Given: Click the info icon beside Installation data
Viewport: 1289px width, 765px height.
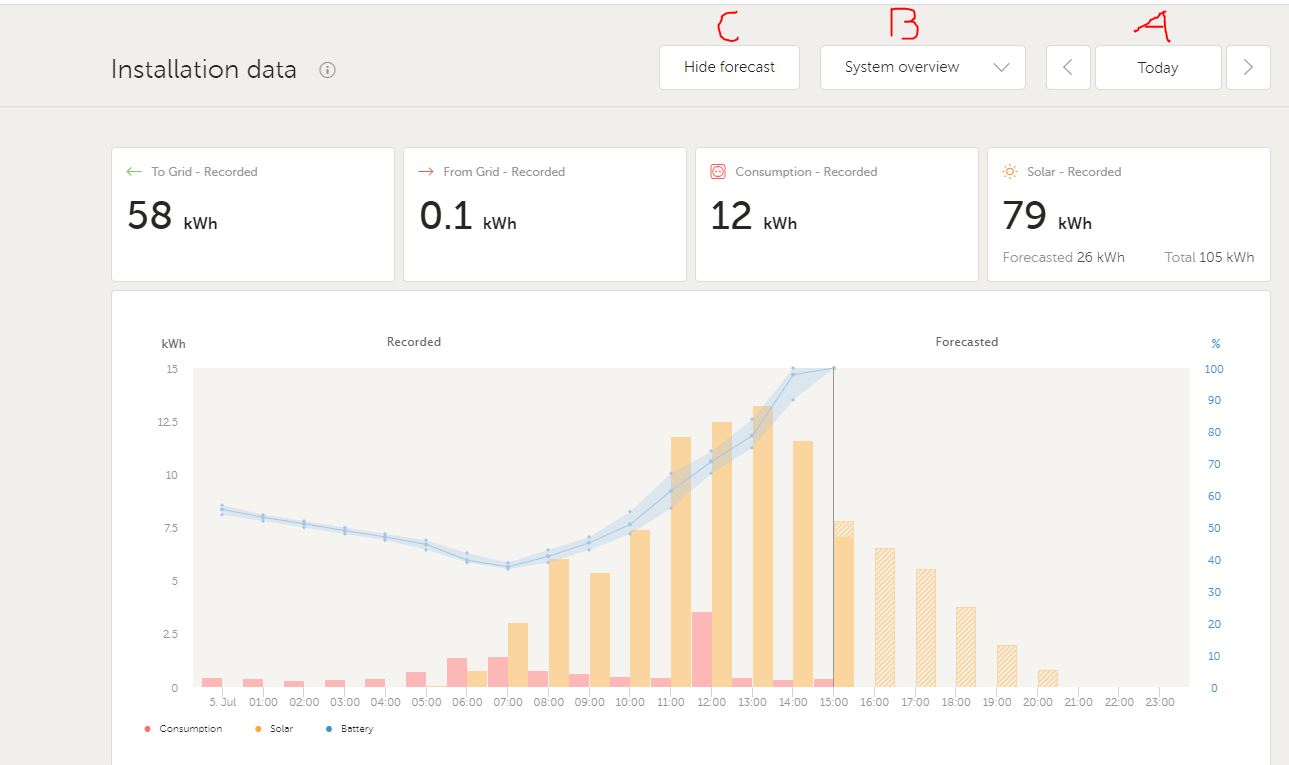Looking at the screenshot, I should 327,70.
